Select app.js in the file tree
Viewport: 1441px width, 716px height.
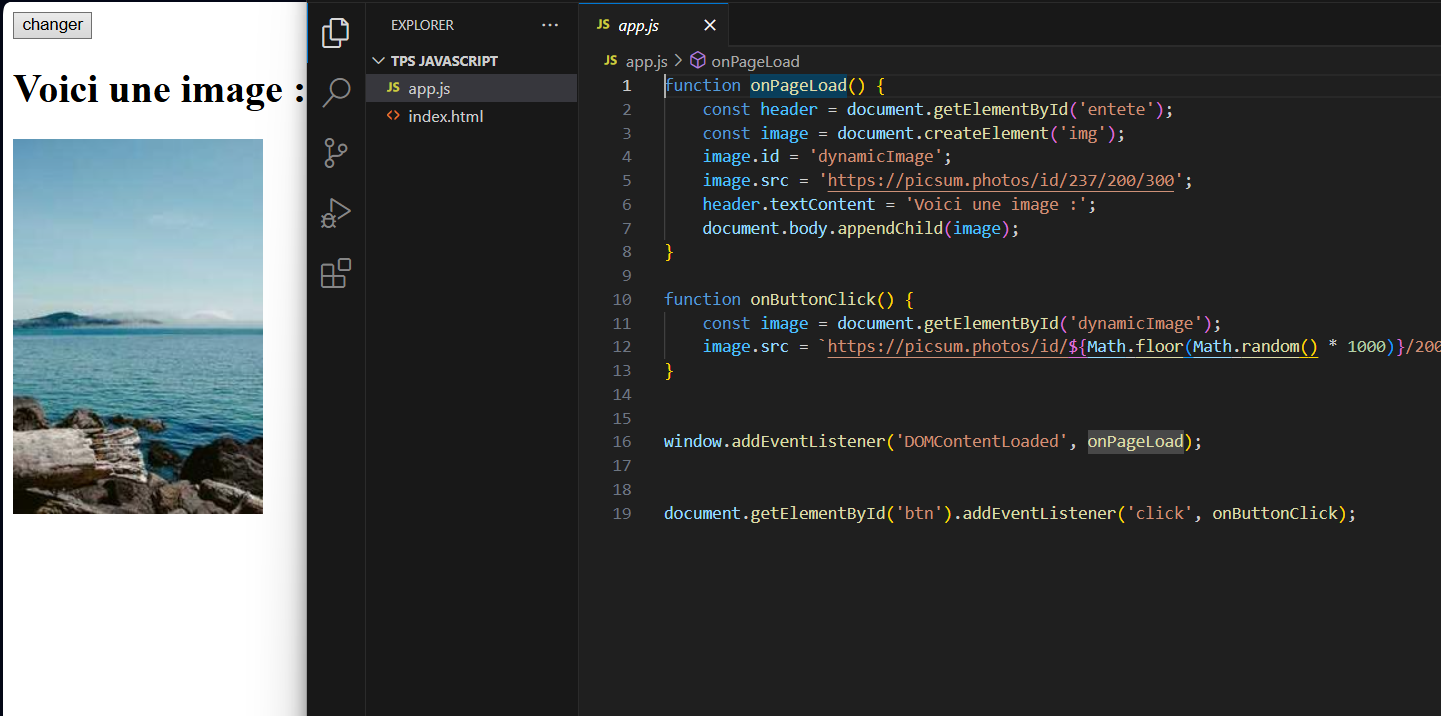pos(429,88)
